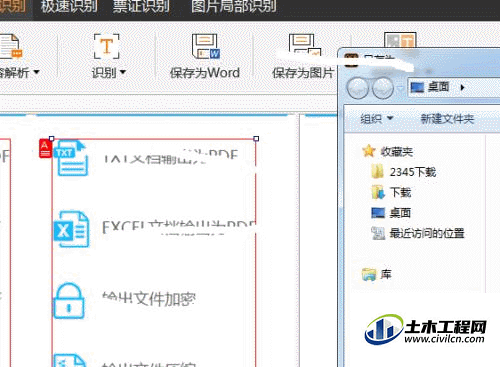Click the forward arrow in save dialog
The width and height of the screenshot is (500, 367).
click(383, 88)
